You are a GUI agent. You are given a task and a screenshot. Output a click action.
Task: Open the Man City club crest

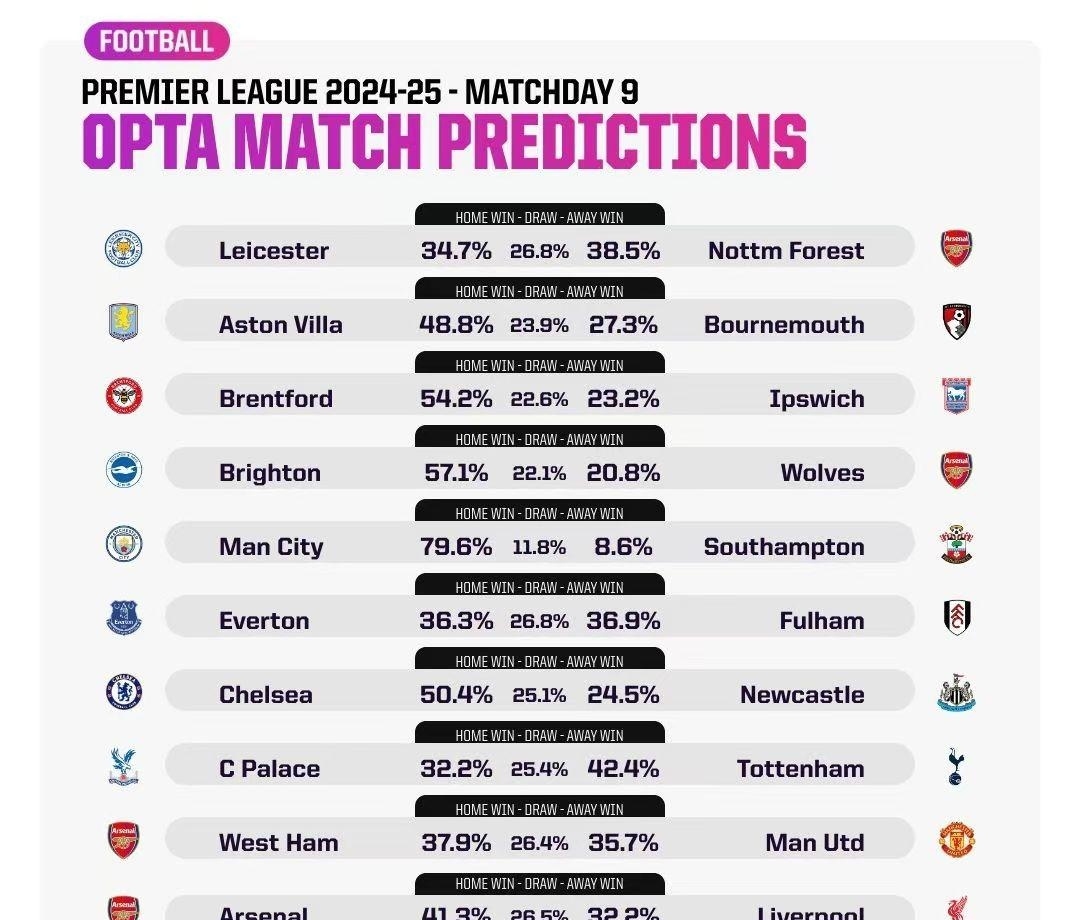click(124, 544)
